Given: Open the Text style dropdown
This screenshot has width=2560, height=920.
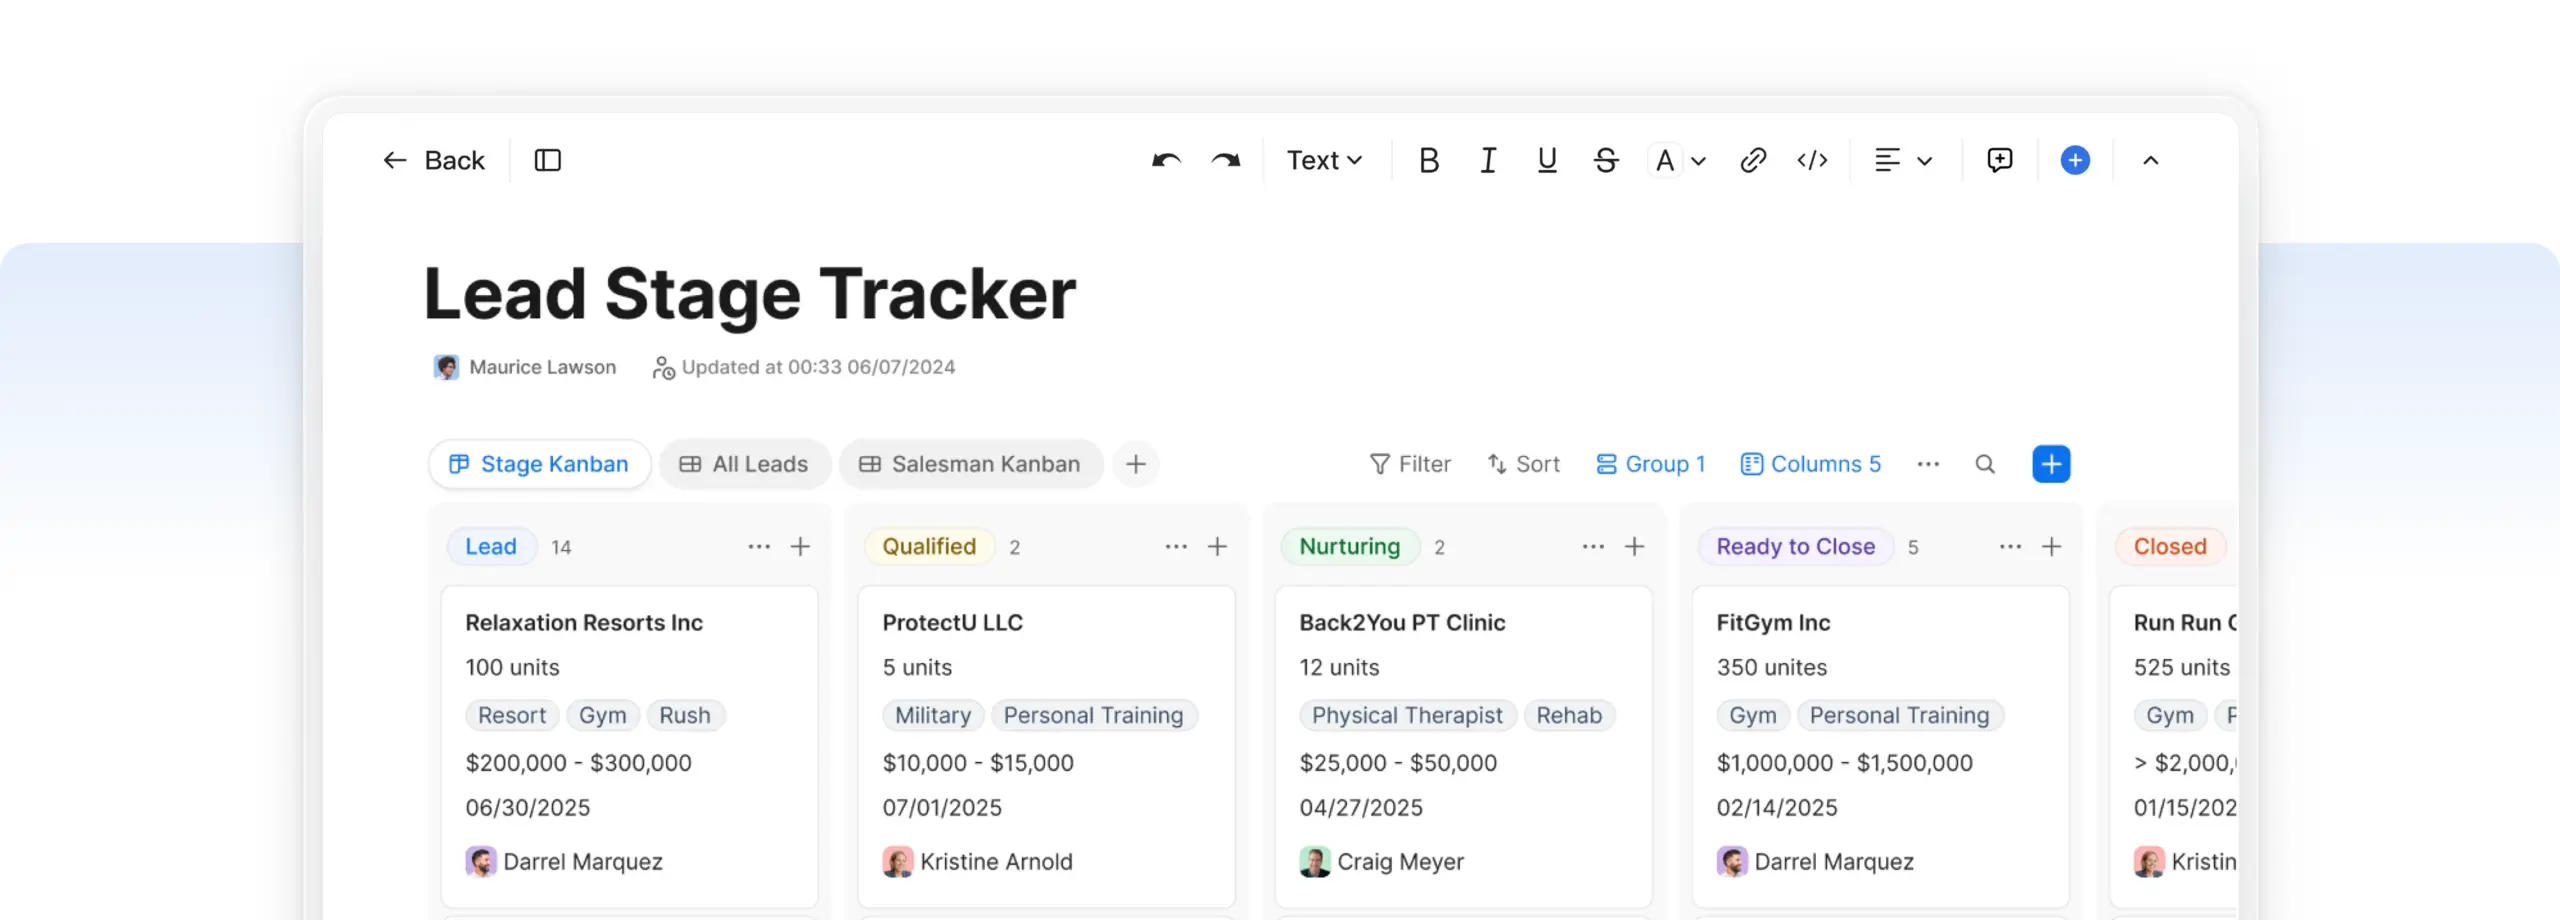Looking at the screenshot, I should [1324, 160].
